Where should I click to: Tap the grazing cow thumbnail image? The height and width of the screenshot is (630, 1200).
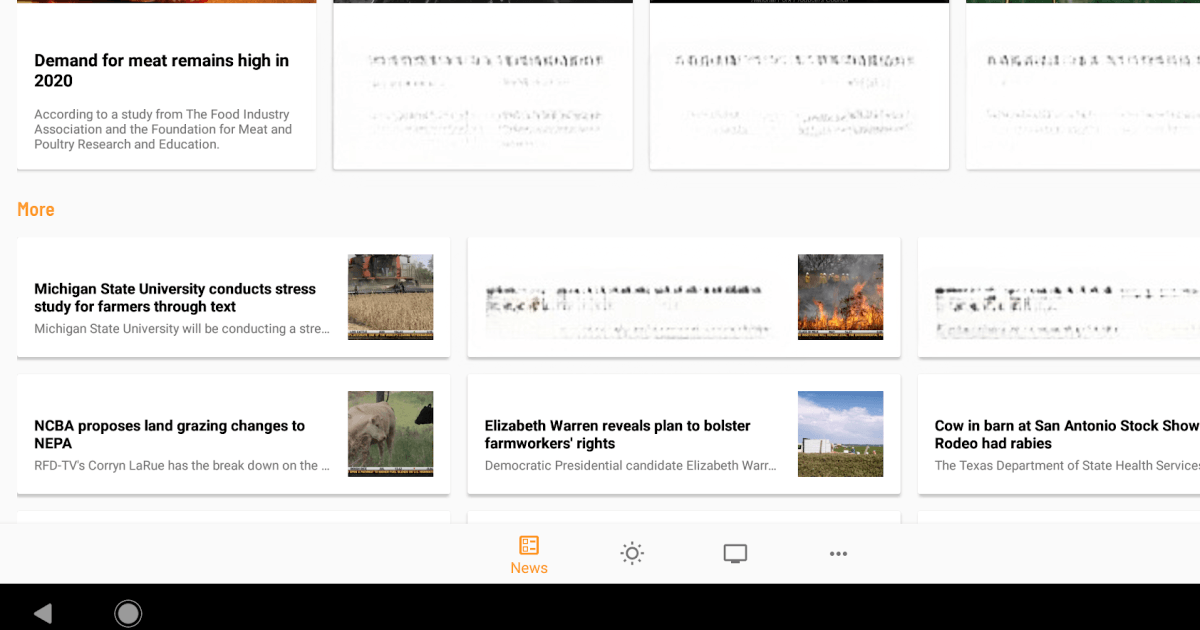390,433
